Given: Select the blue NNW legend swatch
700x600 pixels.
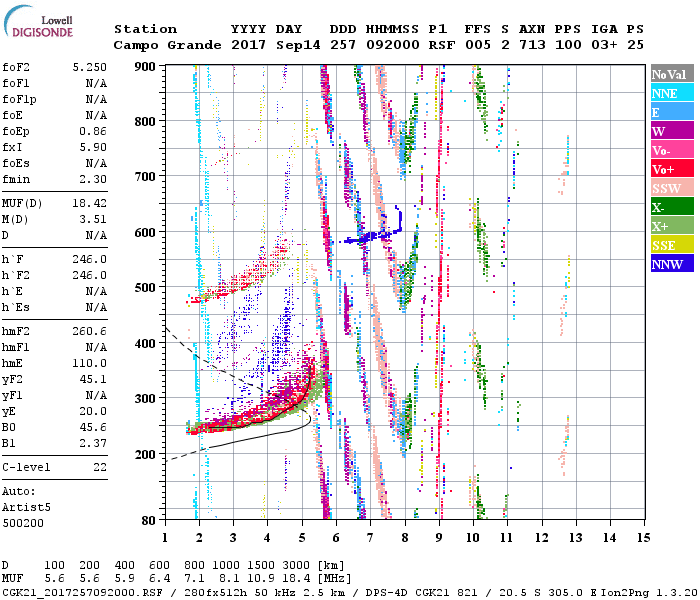Looking at the screenshot, I should 671,264.
